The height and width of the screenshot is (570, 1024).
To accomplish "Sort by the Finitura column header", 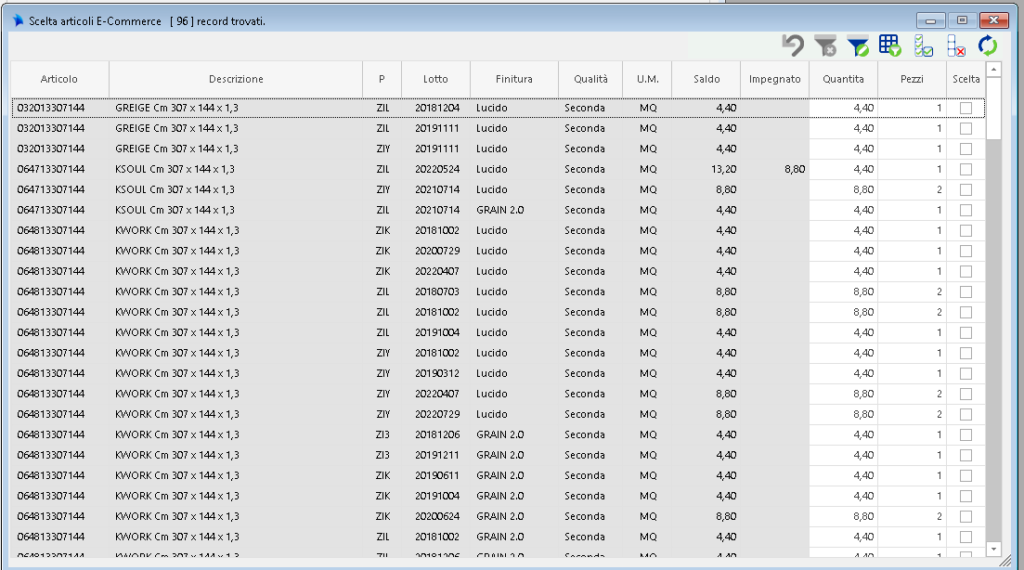I will click(514, 79).
